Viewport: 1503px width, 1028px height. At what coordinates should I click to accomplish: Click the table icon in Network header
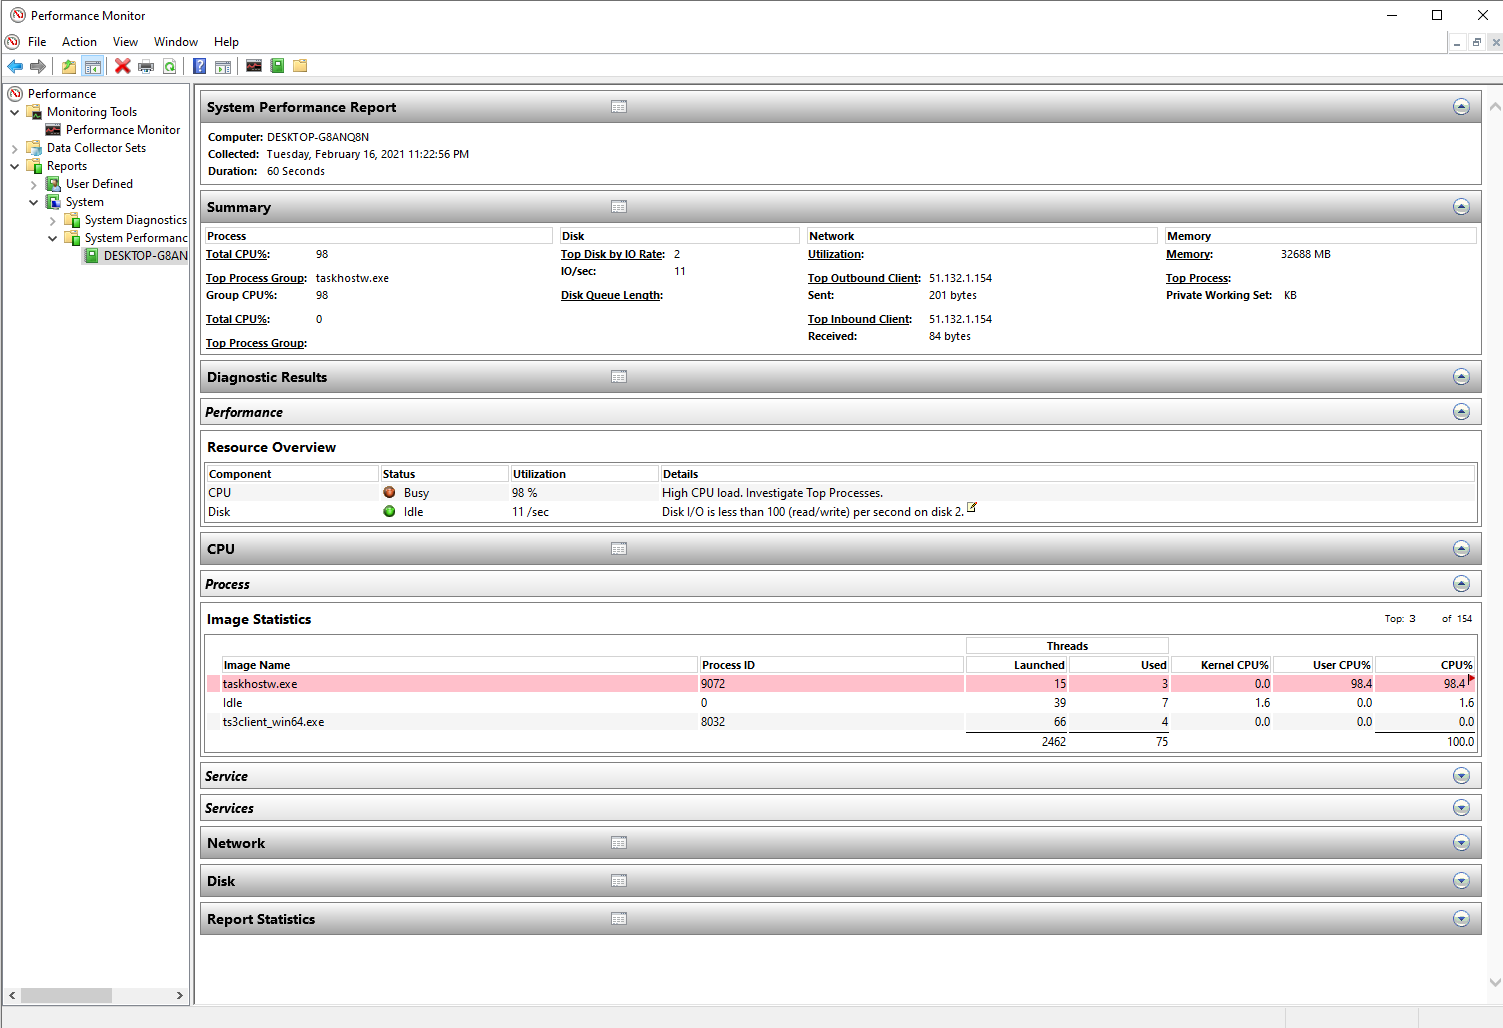tap(619, 843)
